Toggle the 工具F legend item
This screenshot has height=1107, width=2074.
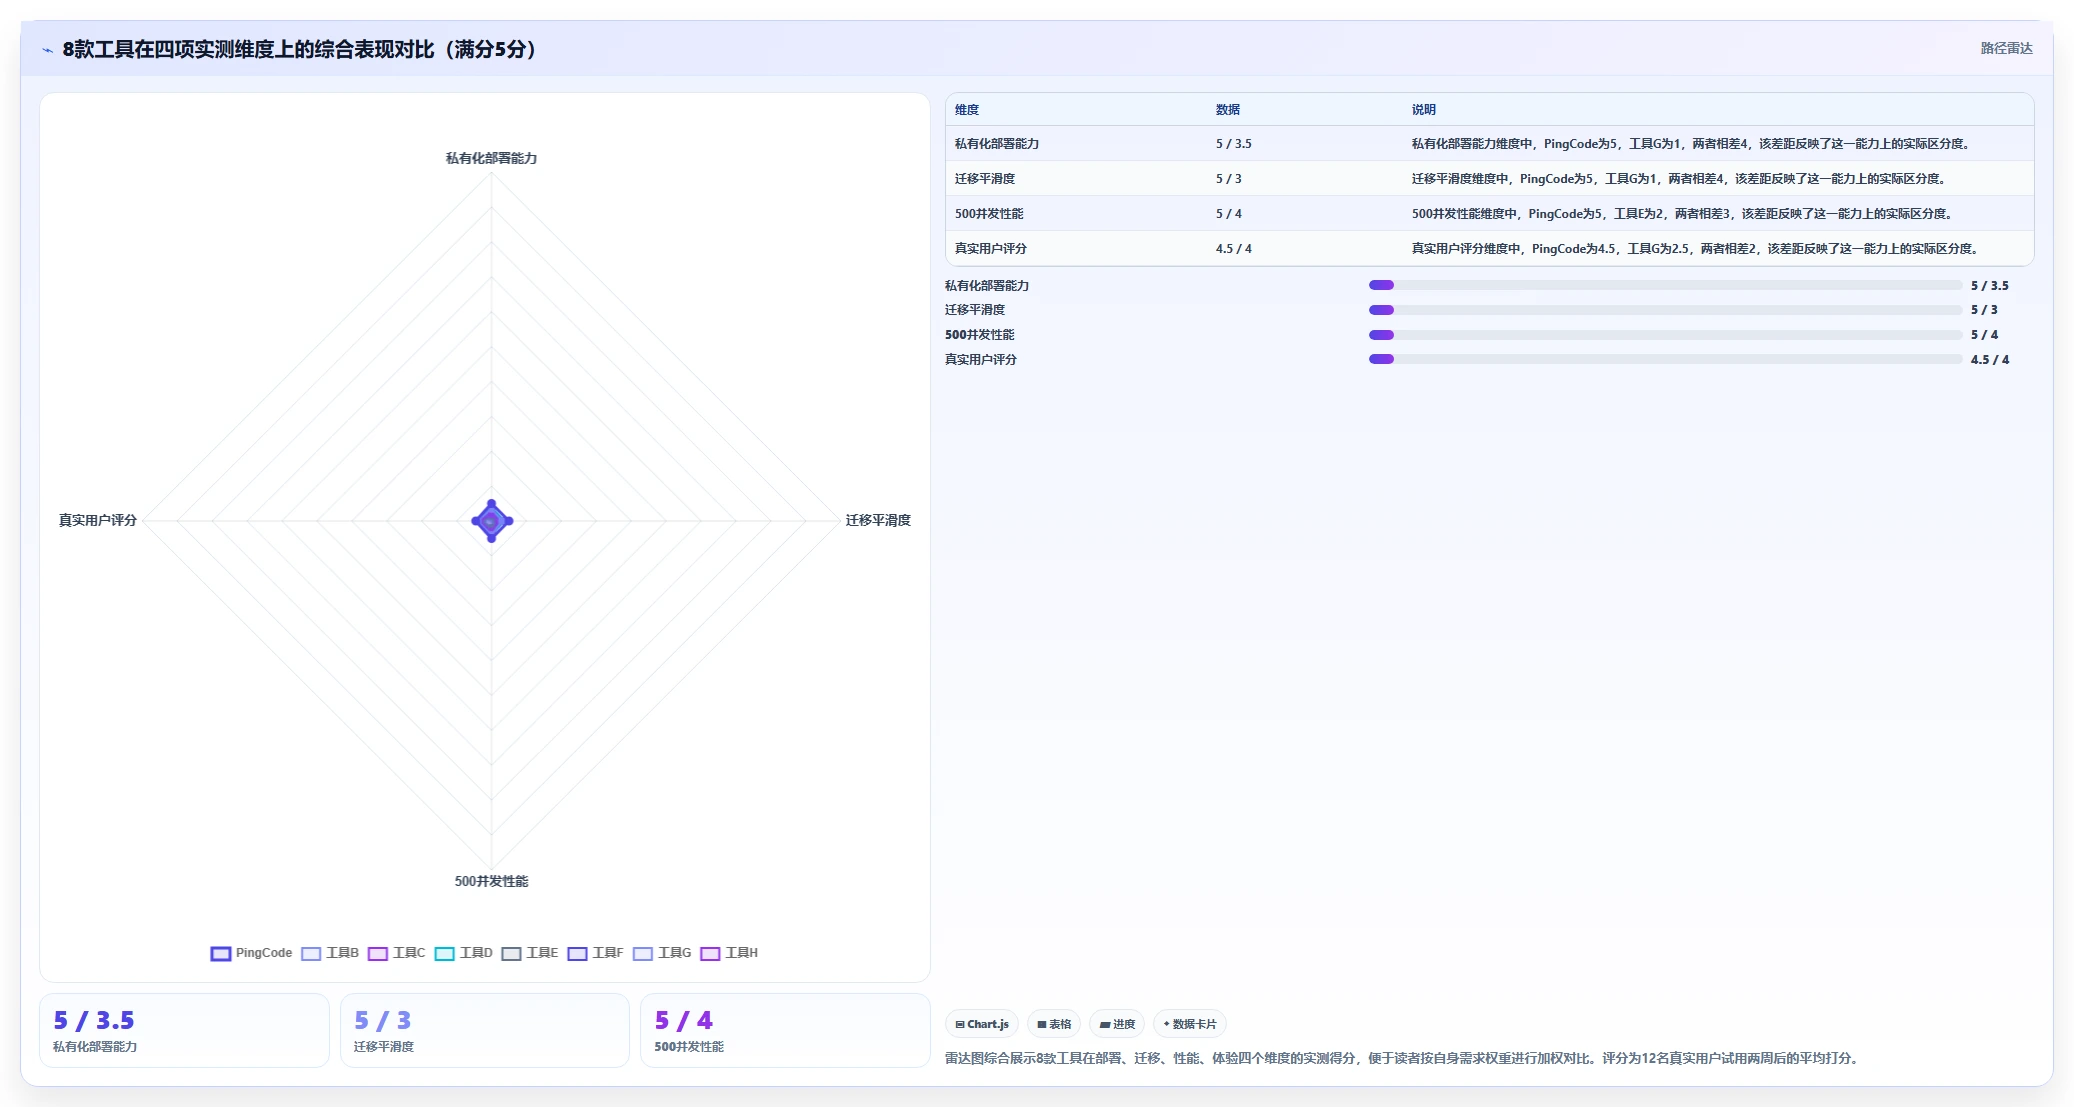[x=596, y=953]
